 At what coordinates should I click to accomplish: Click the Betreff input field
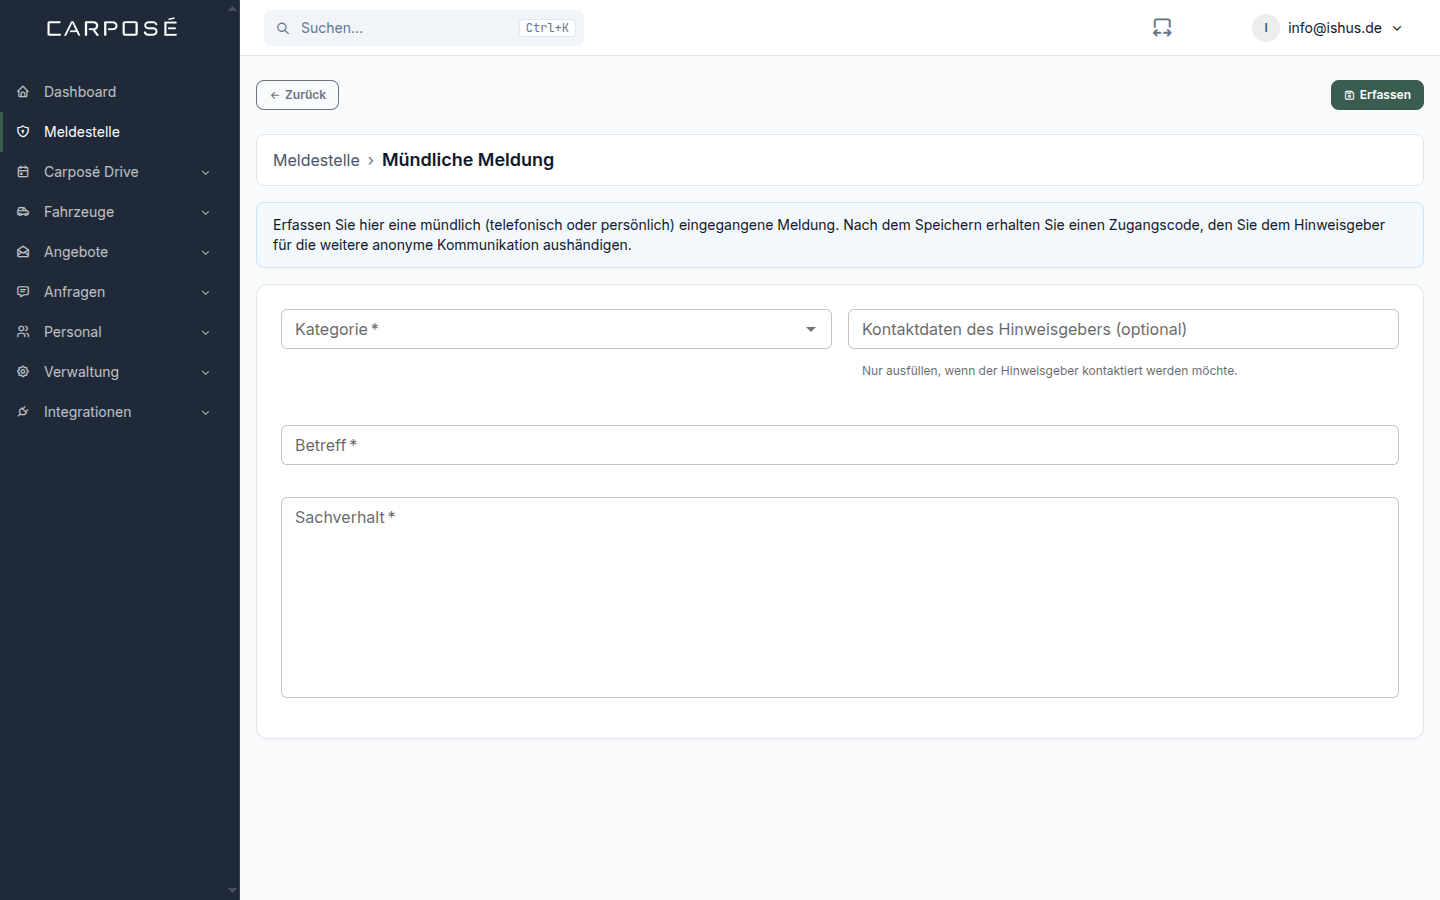pos(840,445)
